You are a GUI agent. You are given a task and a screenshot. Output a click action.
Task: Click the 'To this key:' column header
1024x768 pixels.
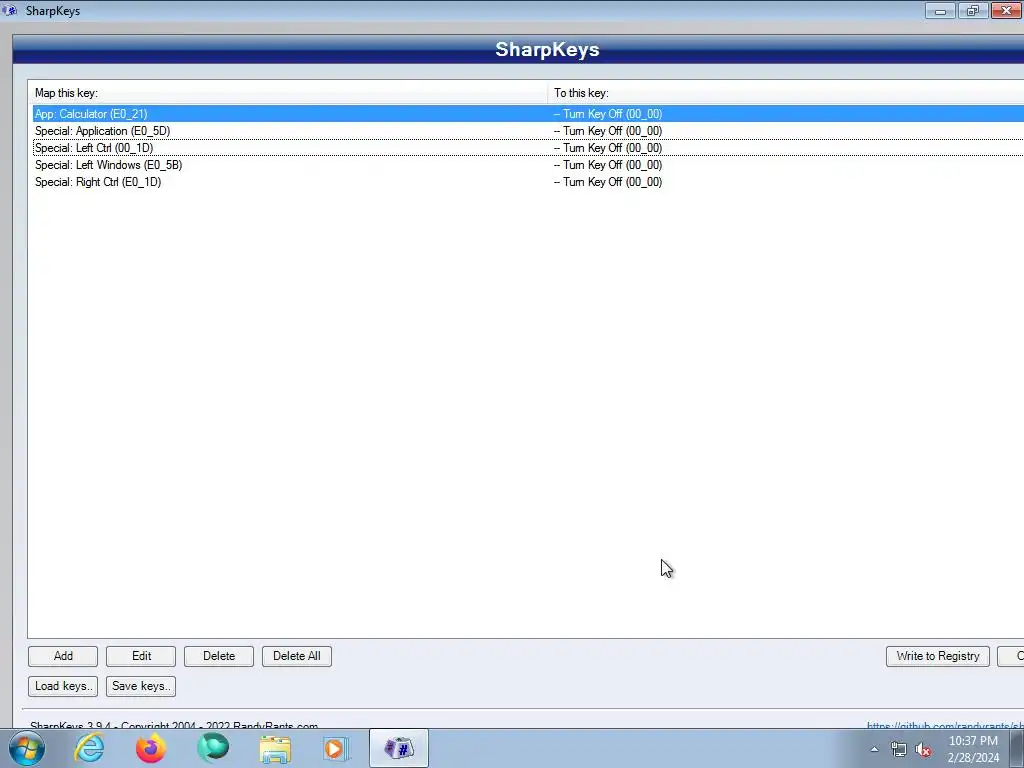[x=786, y=93]
